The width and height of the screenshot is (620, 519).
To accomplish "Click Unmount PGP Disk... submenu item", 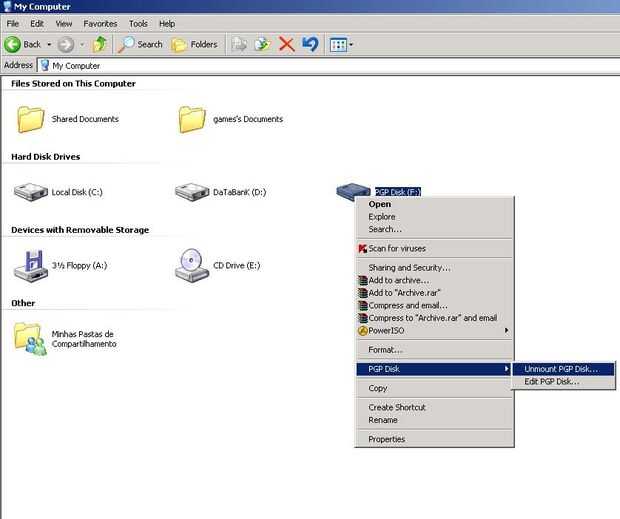I will 563,369.
